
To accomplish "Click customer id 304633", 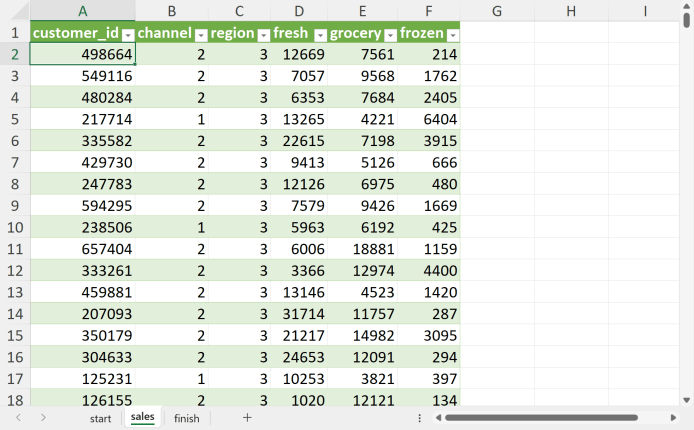I will click(83, 357).
